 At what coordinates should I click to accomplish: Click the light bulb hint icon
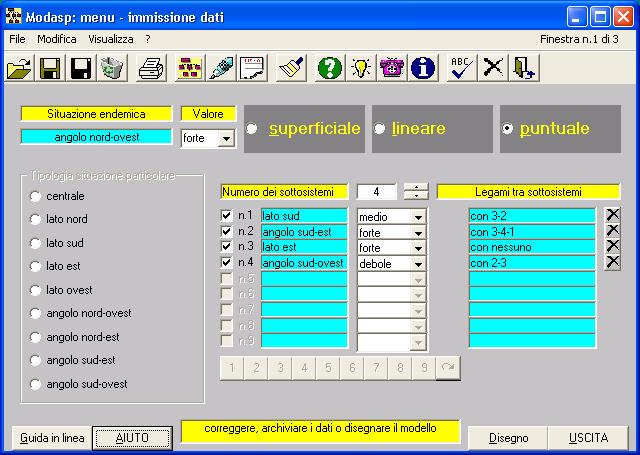click(361, 68)
